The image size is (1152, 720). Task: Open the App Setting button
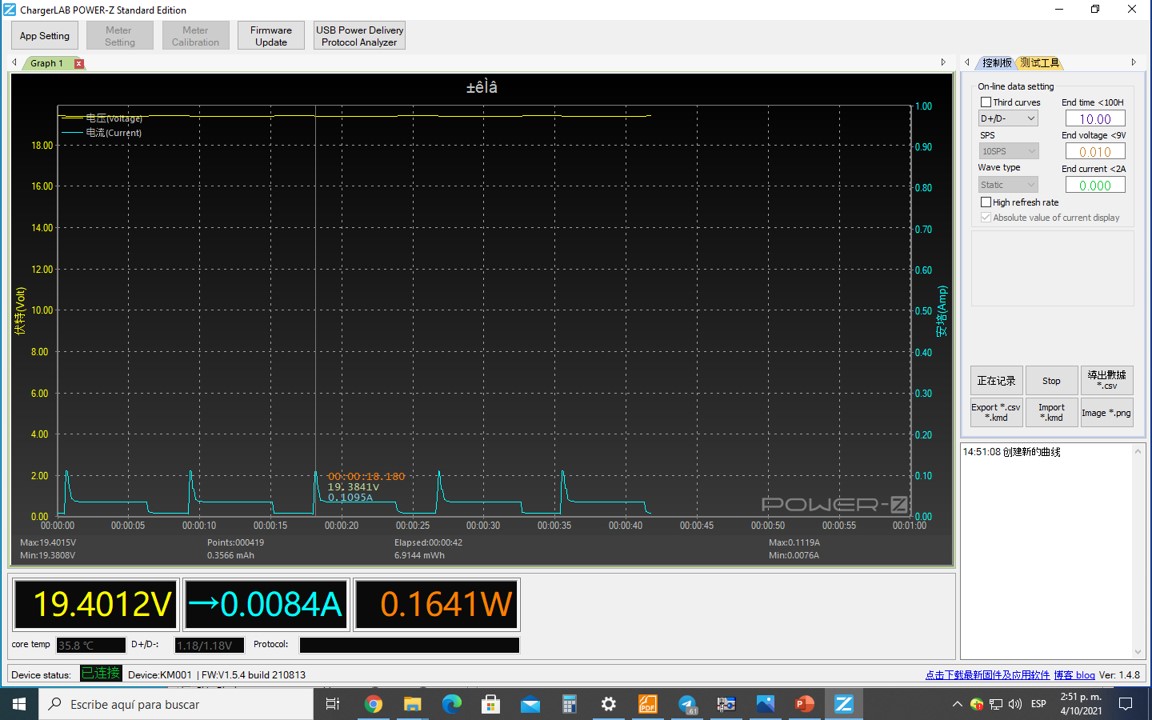click(x=44, y=35)
